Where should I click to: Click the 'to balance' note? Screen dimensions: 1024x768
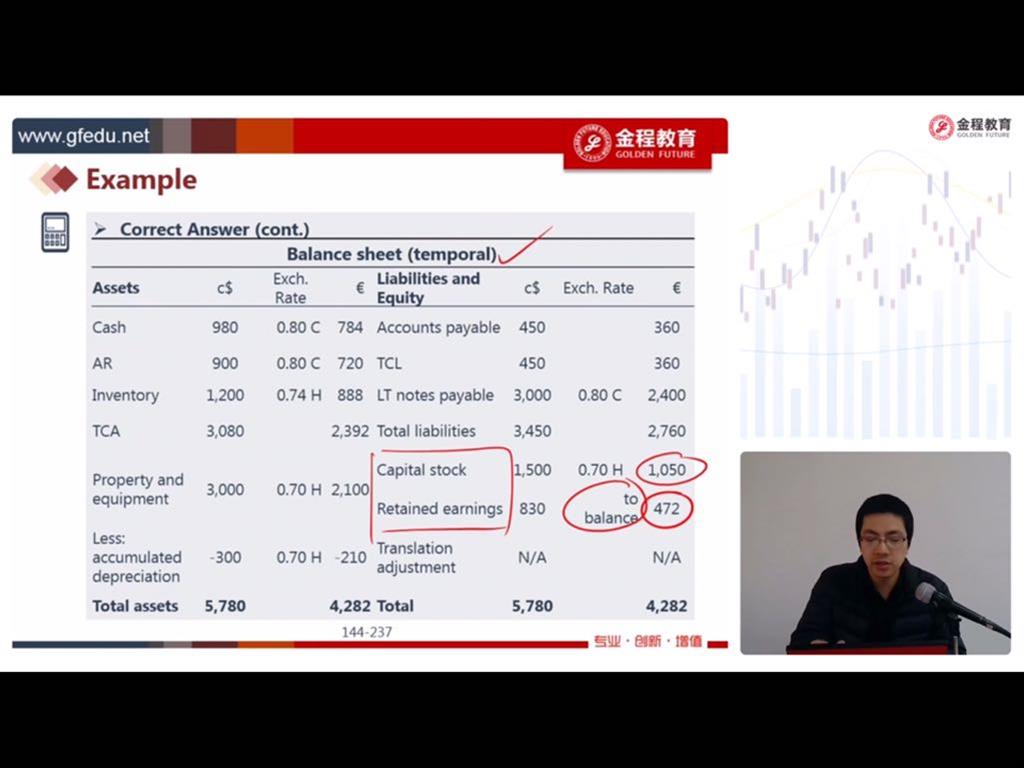point(611,509)
